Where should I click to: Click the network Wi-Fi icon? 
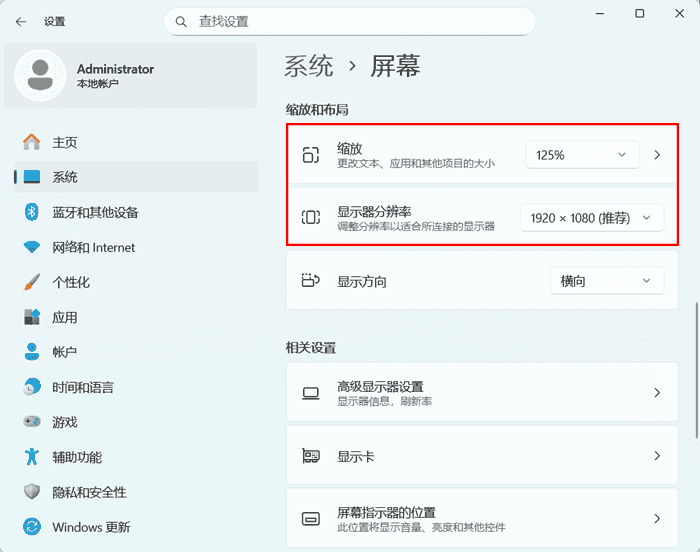[x=32, y=247]
